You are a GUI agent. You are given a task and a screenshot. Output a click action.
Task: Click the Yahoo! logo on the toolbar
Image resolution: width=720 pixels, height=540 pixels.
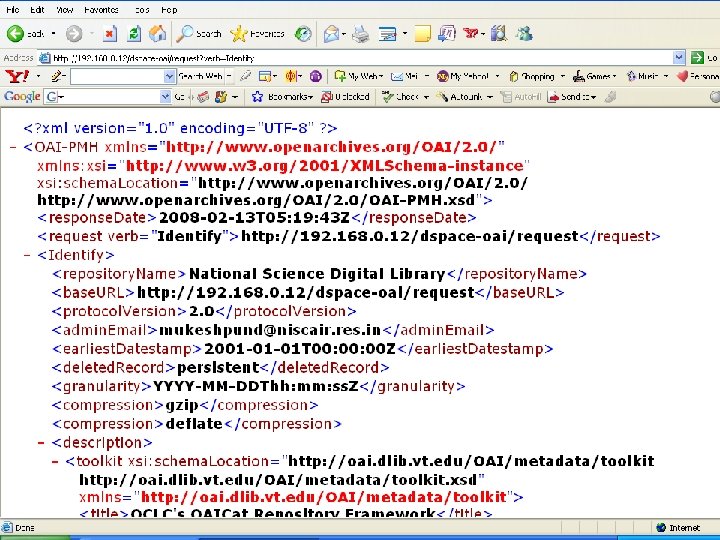pos(17,76)
